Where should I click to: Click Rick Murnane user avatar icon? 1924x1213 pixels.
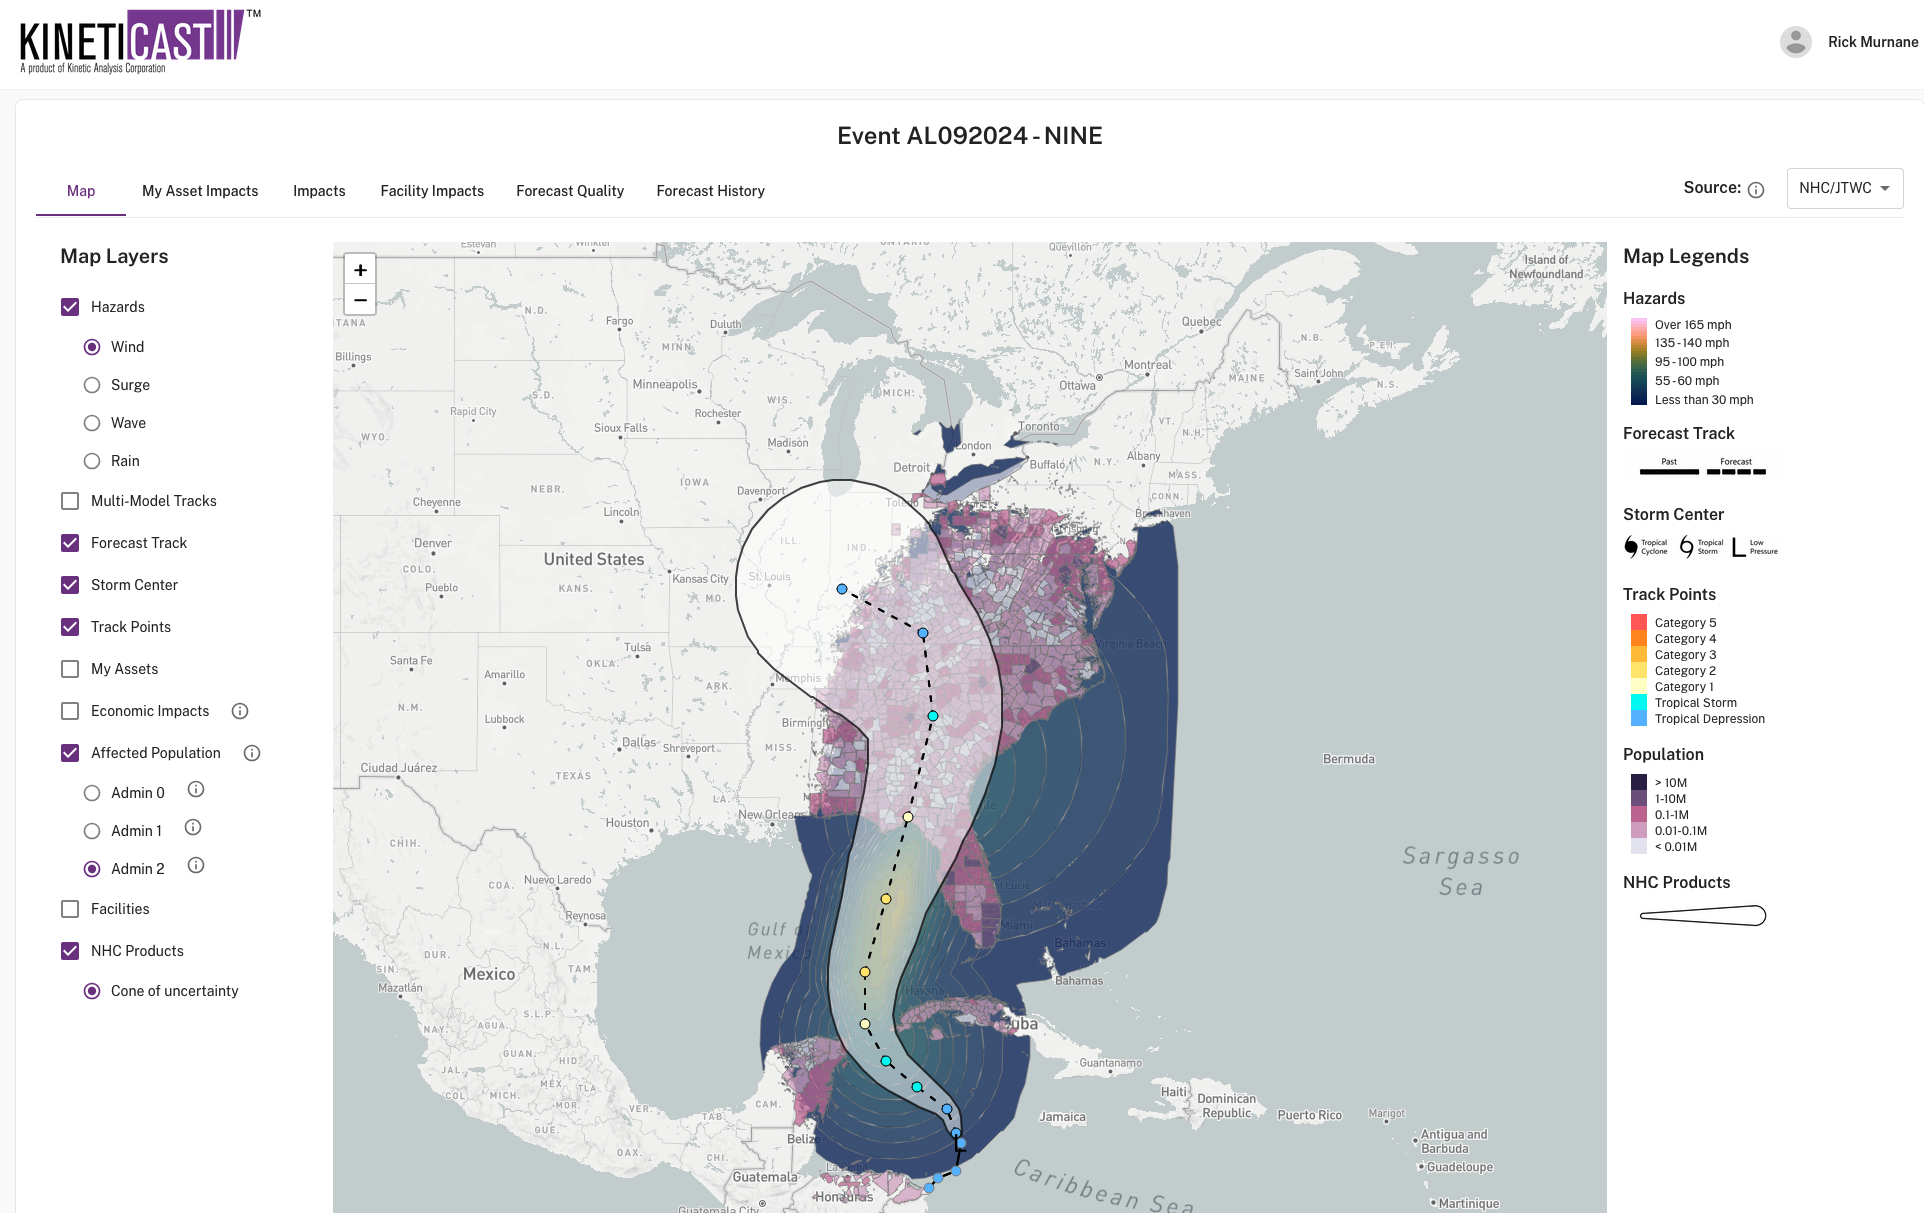[1795, 42]
